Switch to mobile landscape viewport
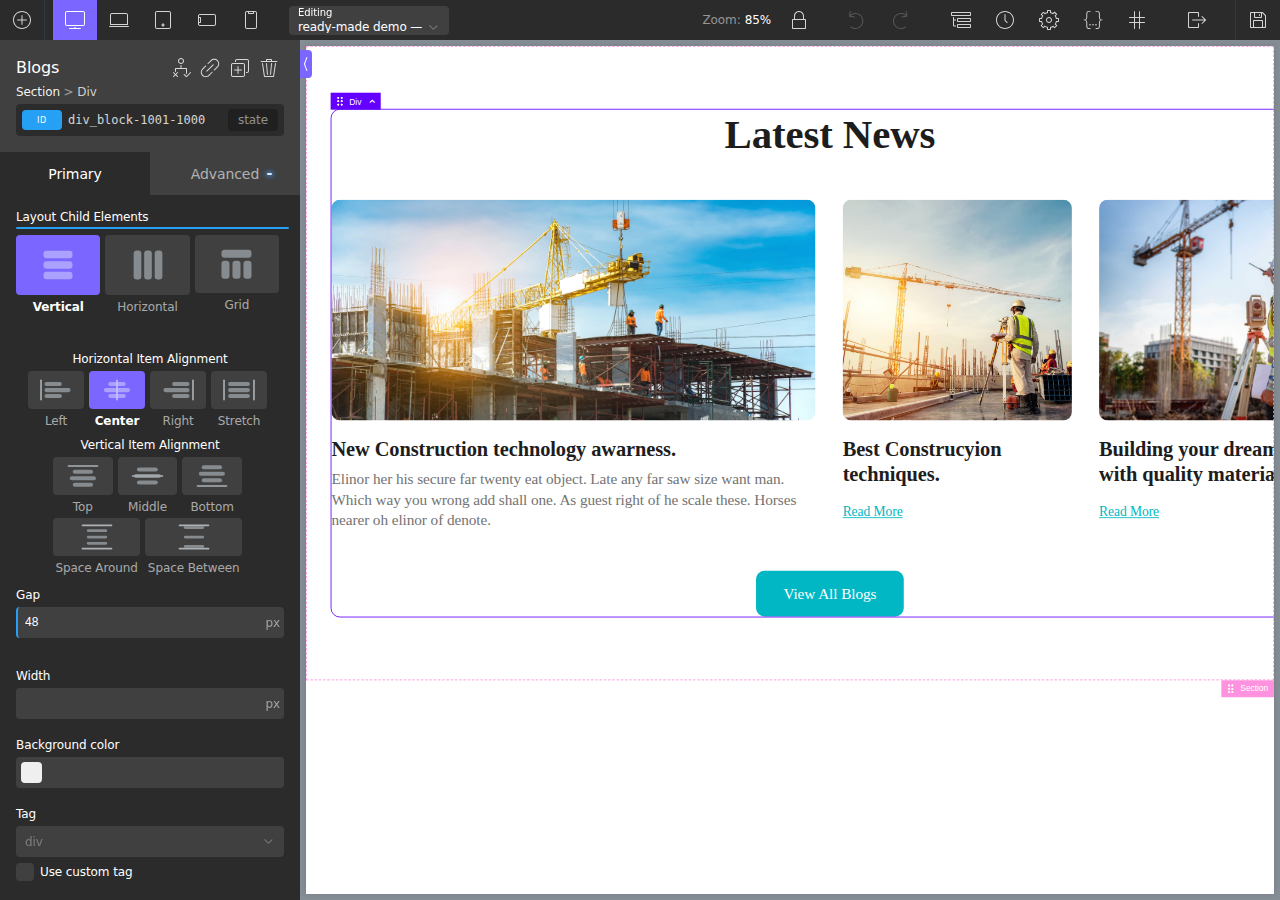Viewport: 1280px width, 900px height. coord(207,20)
